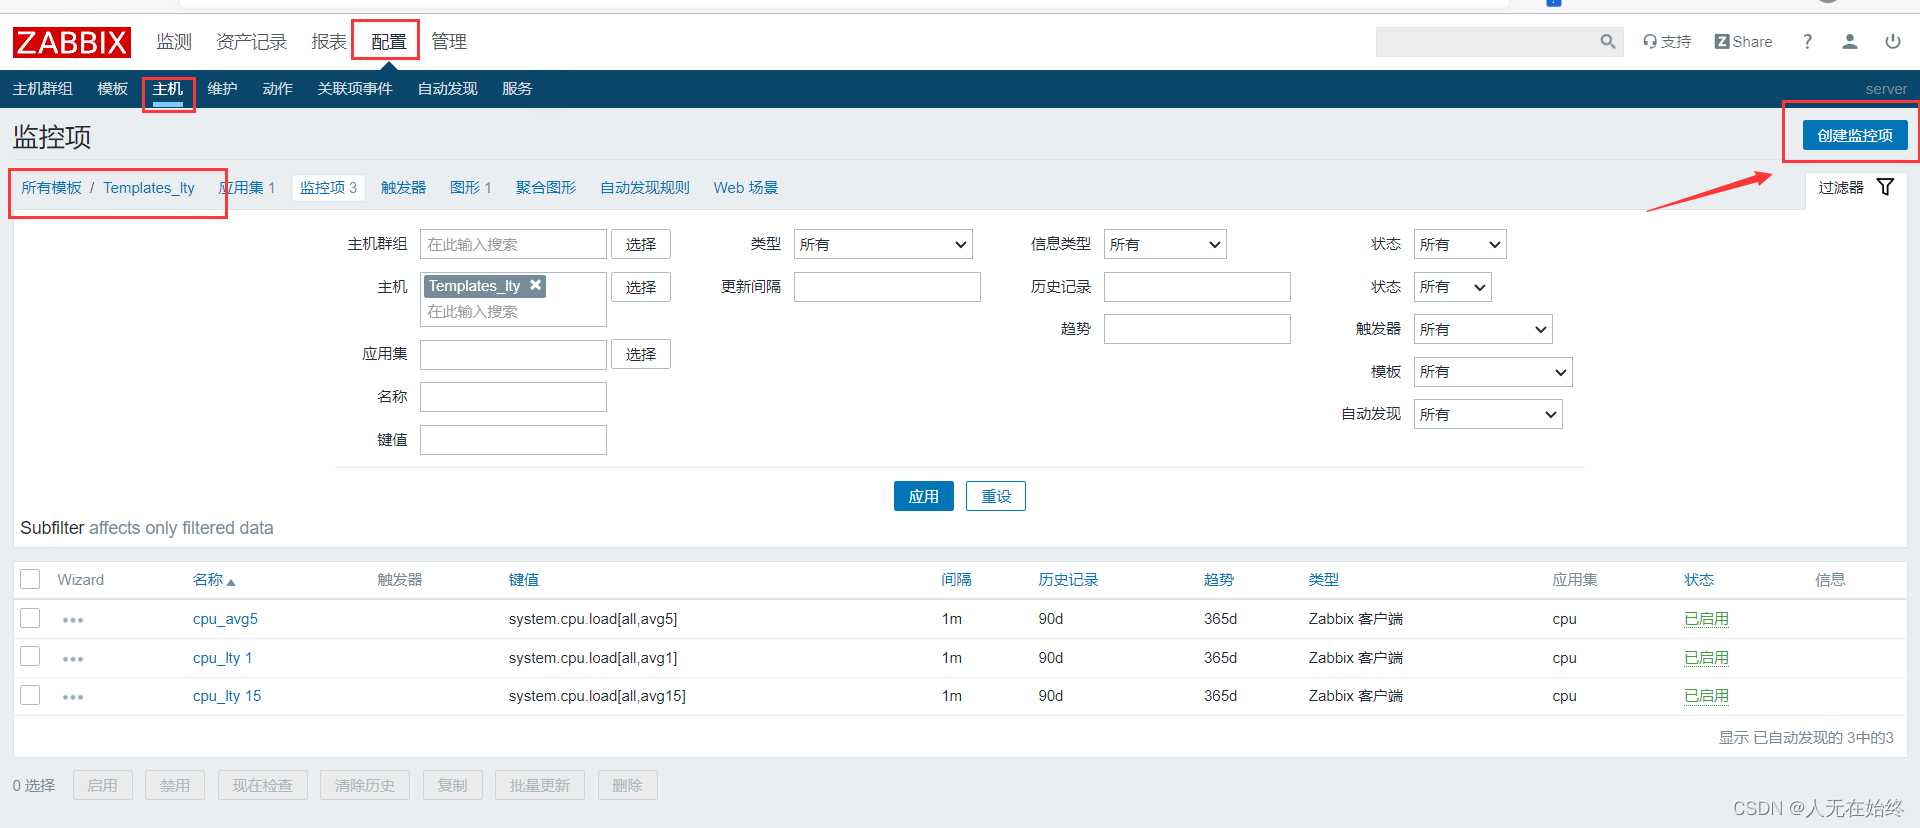The height and width of the screenshot is (828, 1920).
Task: Open wizard menu for cpu_lty 15
Action: click(73, 697)
